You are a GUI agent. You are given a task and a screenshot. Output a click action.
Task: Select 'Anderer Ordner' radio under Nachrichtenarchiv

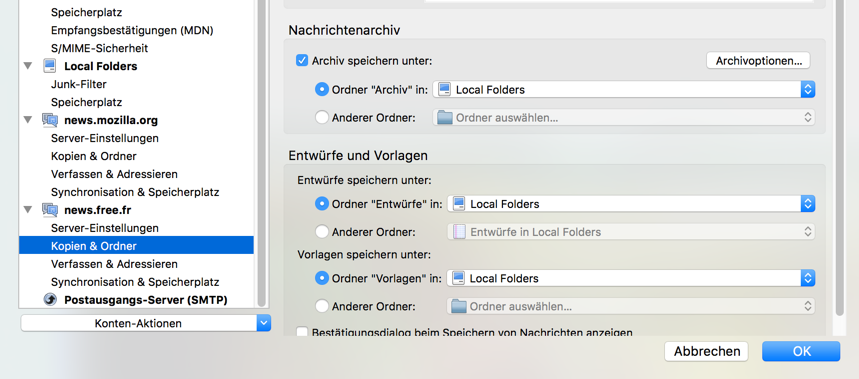click(322, 117)
